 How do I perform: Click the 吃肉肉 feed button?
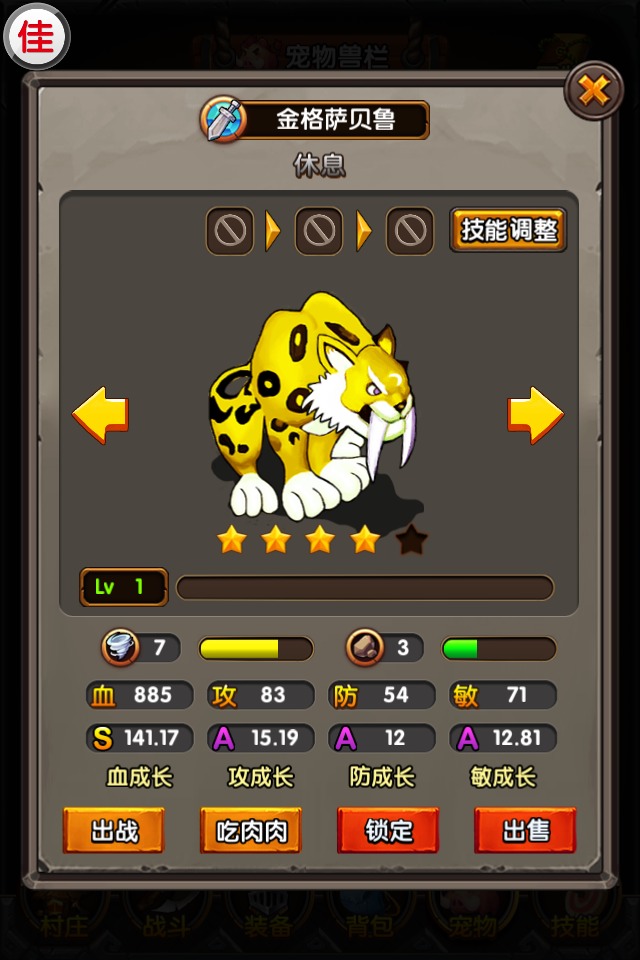coord(251,830)
